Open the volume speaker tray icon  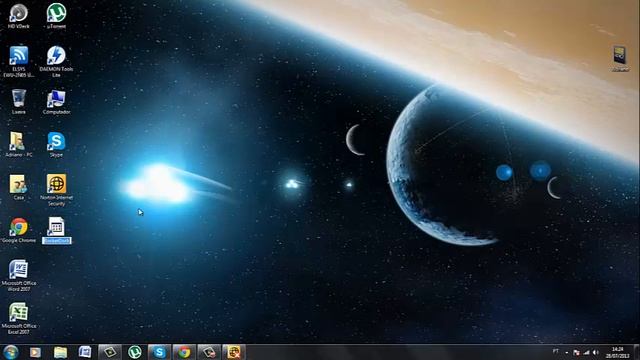(x=596, y=352)
